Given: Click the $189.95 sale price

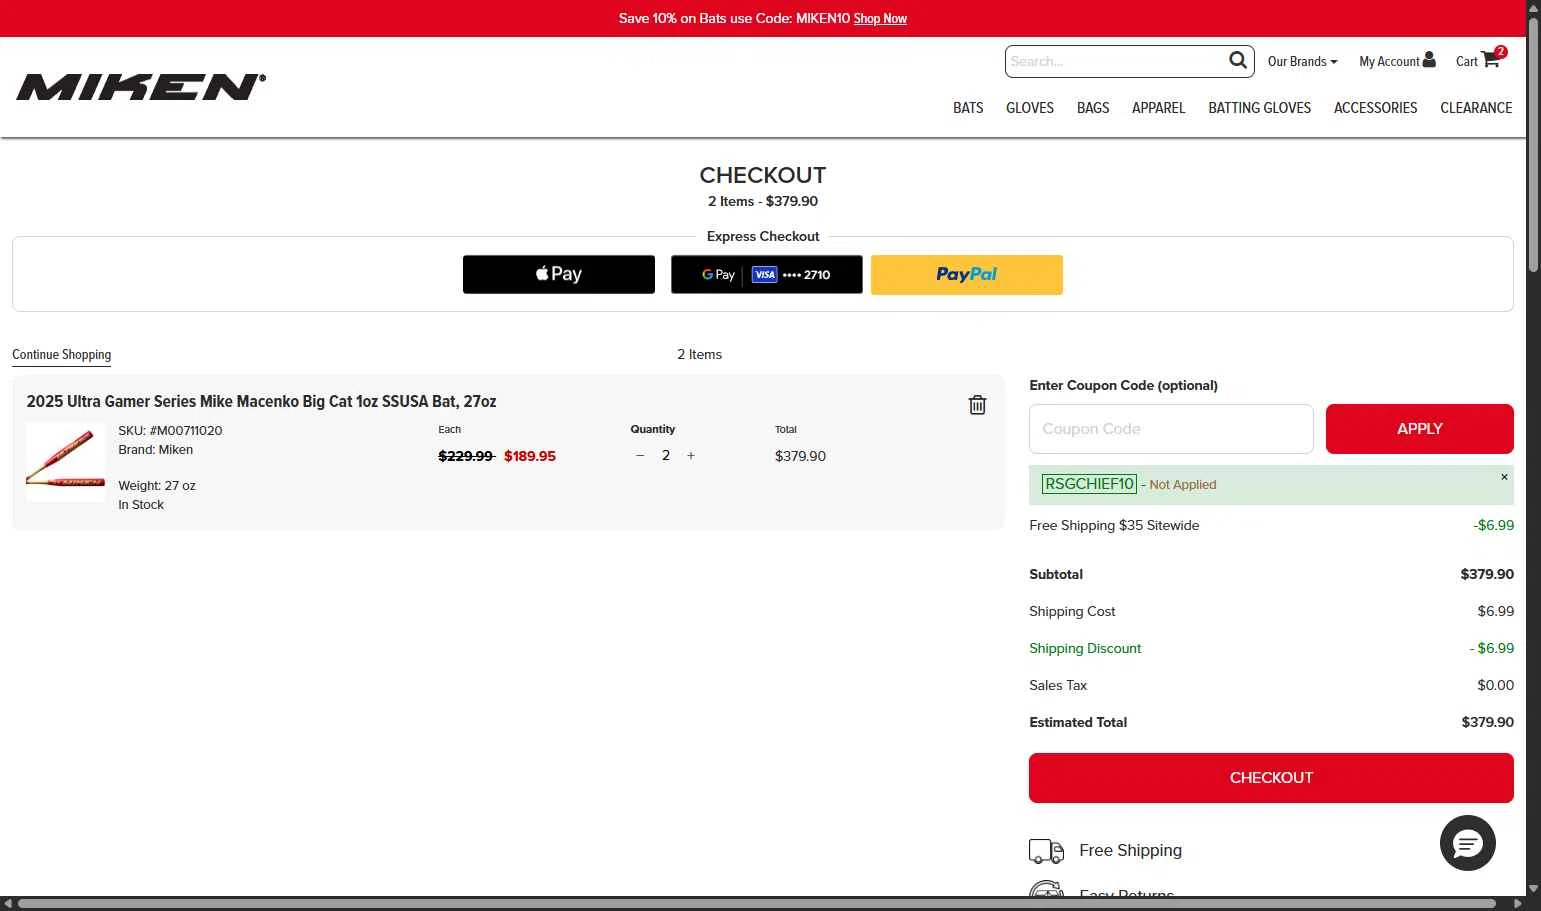Looking at the screenshot, I should 530,456.
